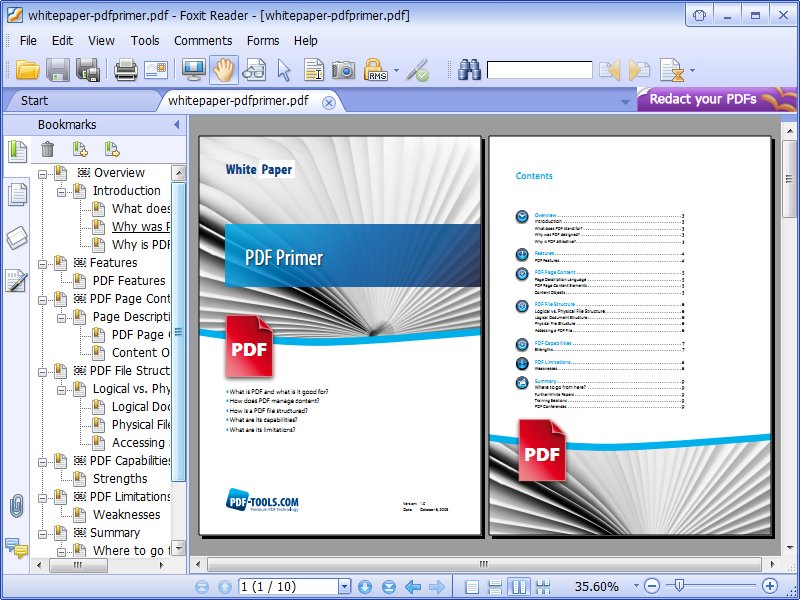Click the Open file folder icon

point(28,70)
